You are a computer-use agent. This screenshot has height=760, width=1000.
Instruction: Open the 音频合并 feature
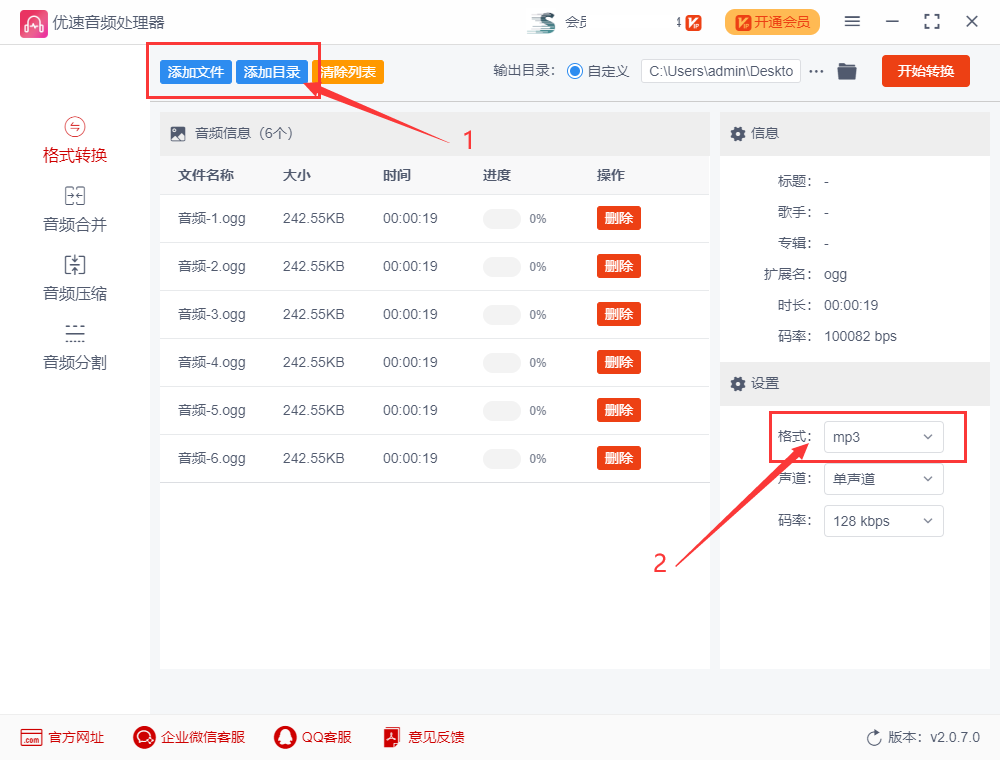click(x=74, y=208)
